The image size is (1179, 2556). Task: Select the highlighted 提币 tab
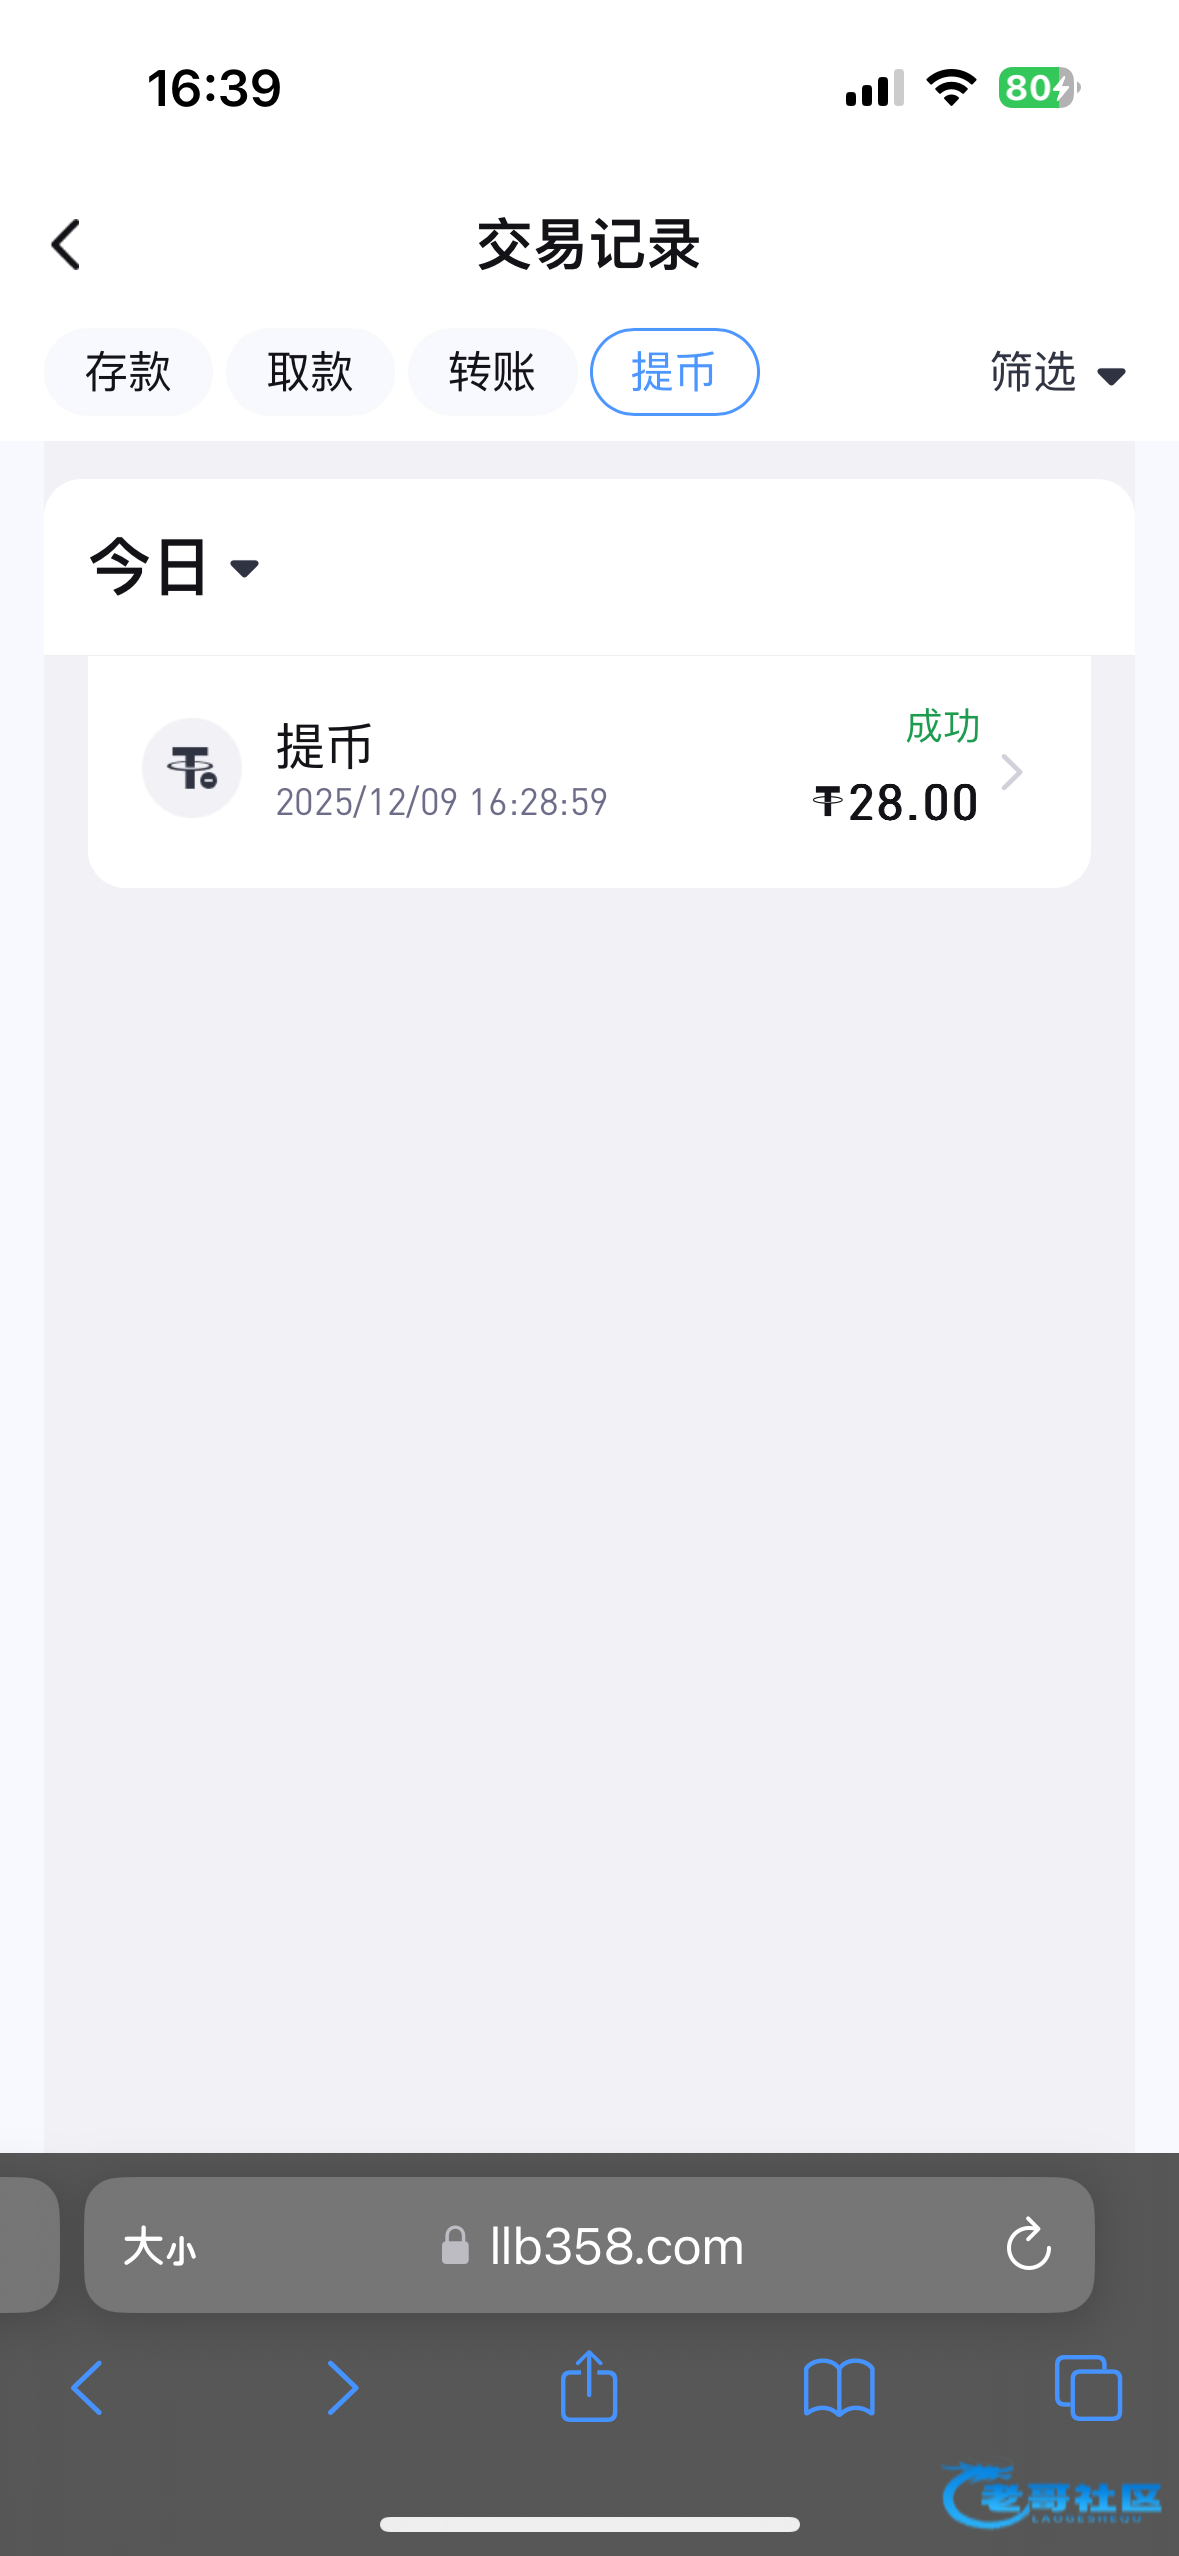pyautogui.click(x=674, y=372)
